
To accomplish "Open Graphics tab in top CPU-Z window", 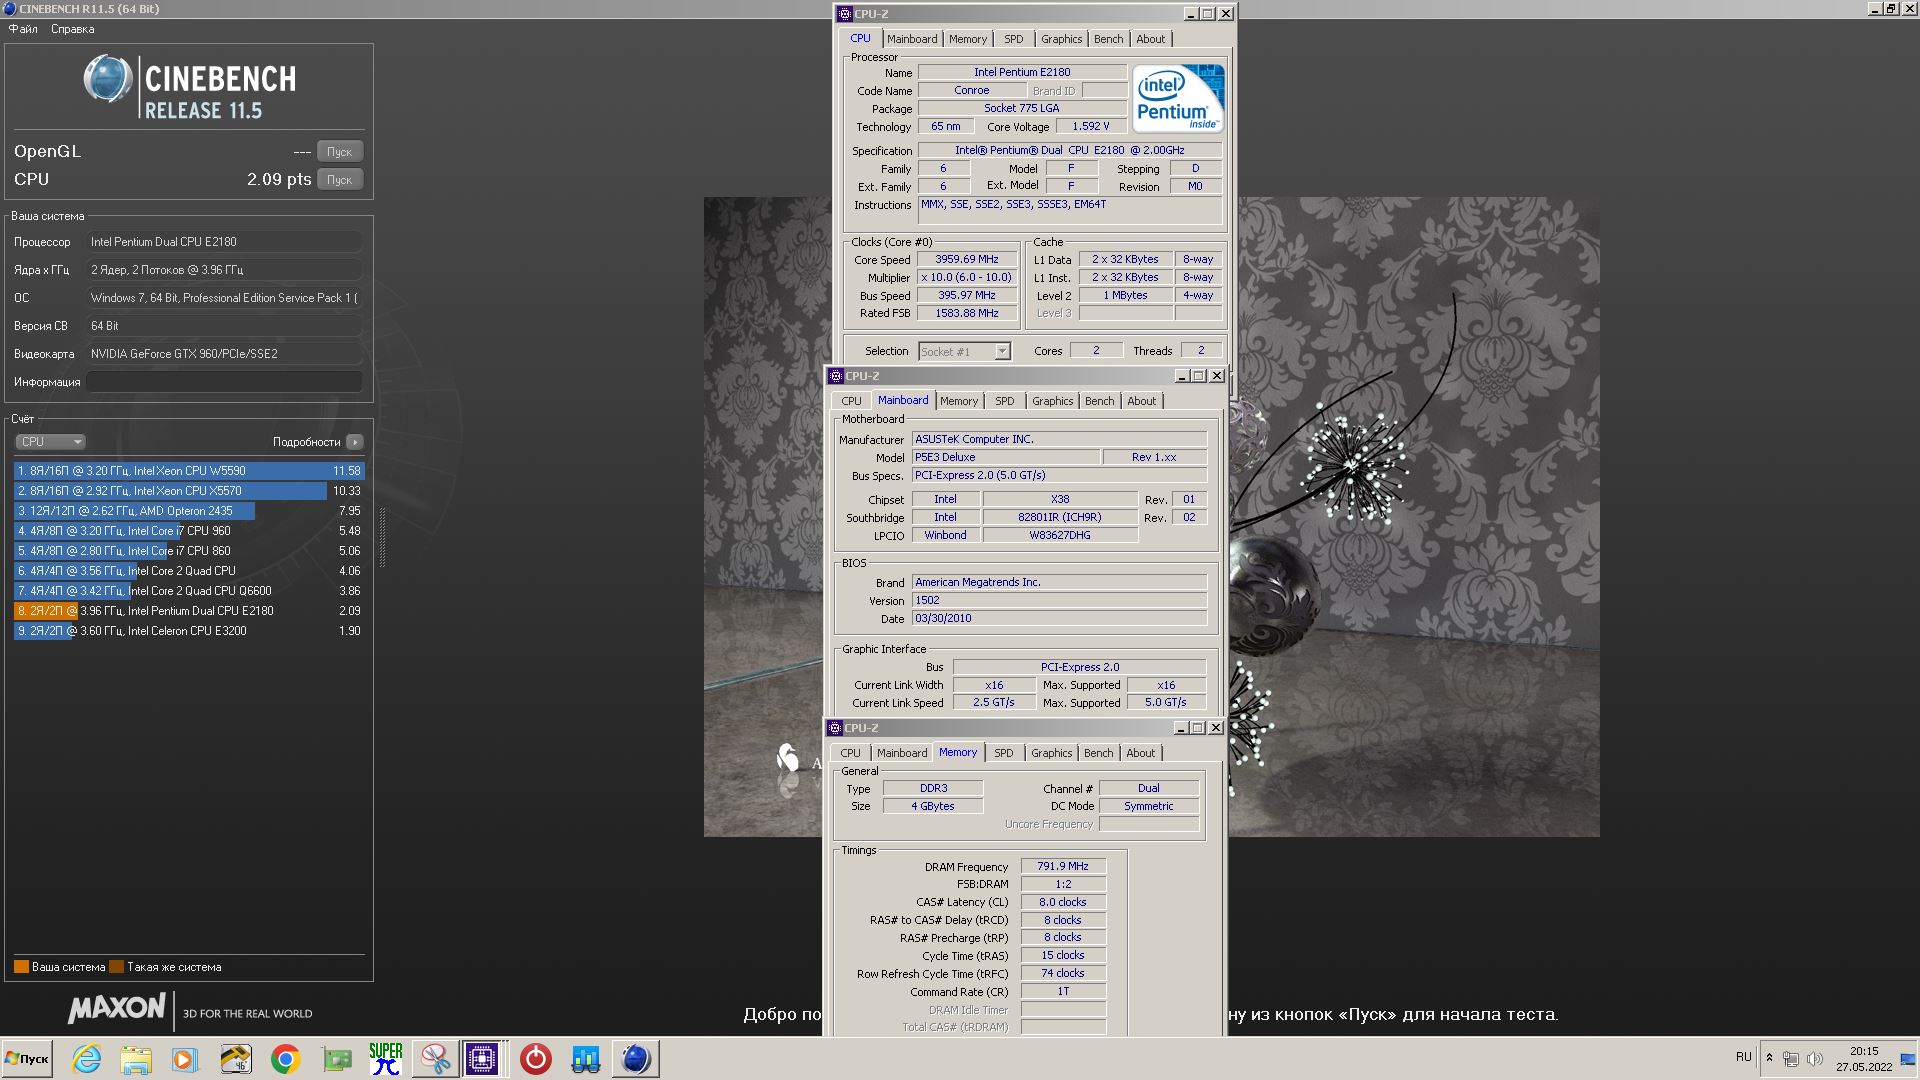I will click(x=1061, y=39).
